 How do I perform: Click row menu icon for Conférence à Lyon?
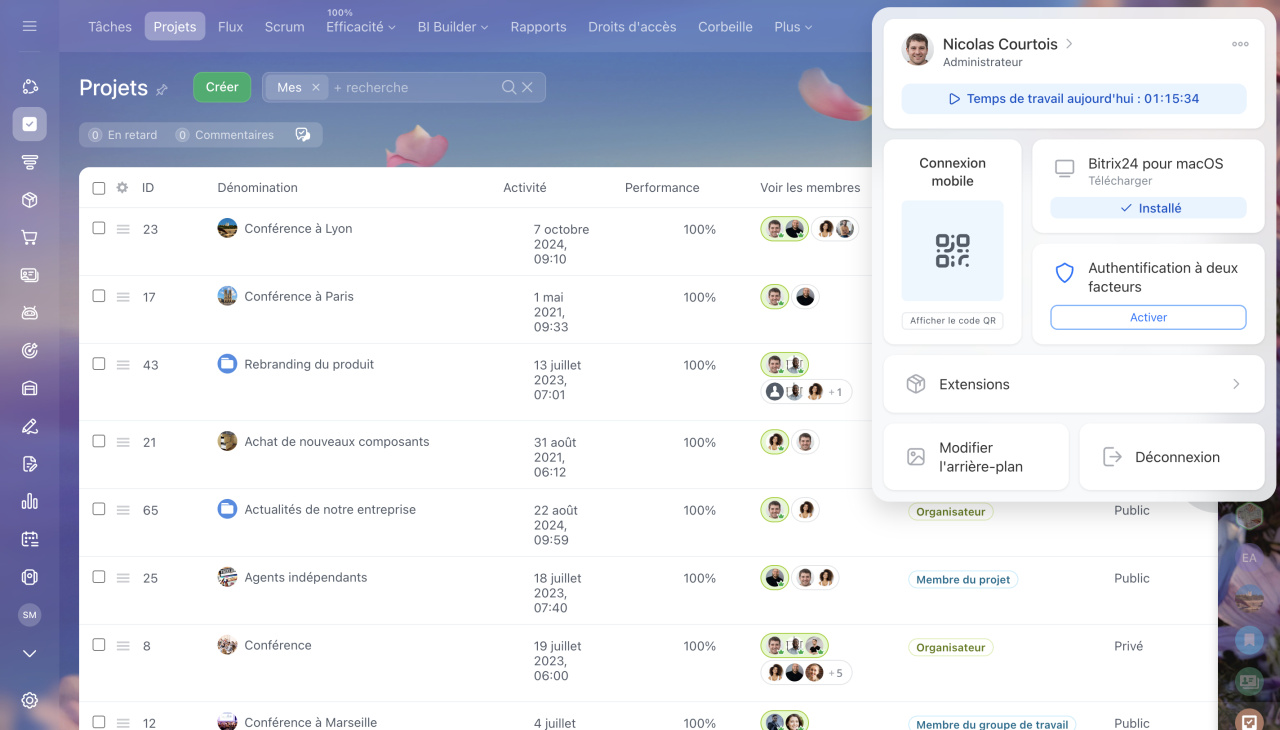pyautogui.click(x=123, y=229)
